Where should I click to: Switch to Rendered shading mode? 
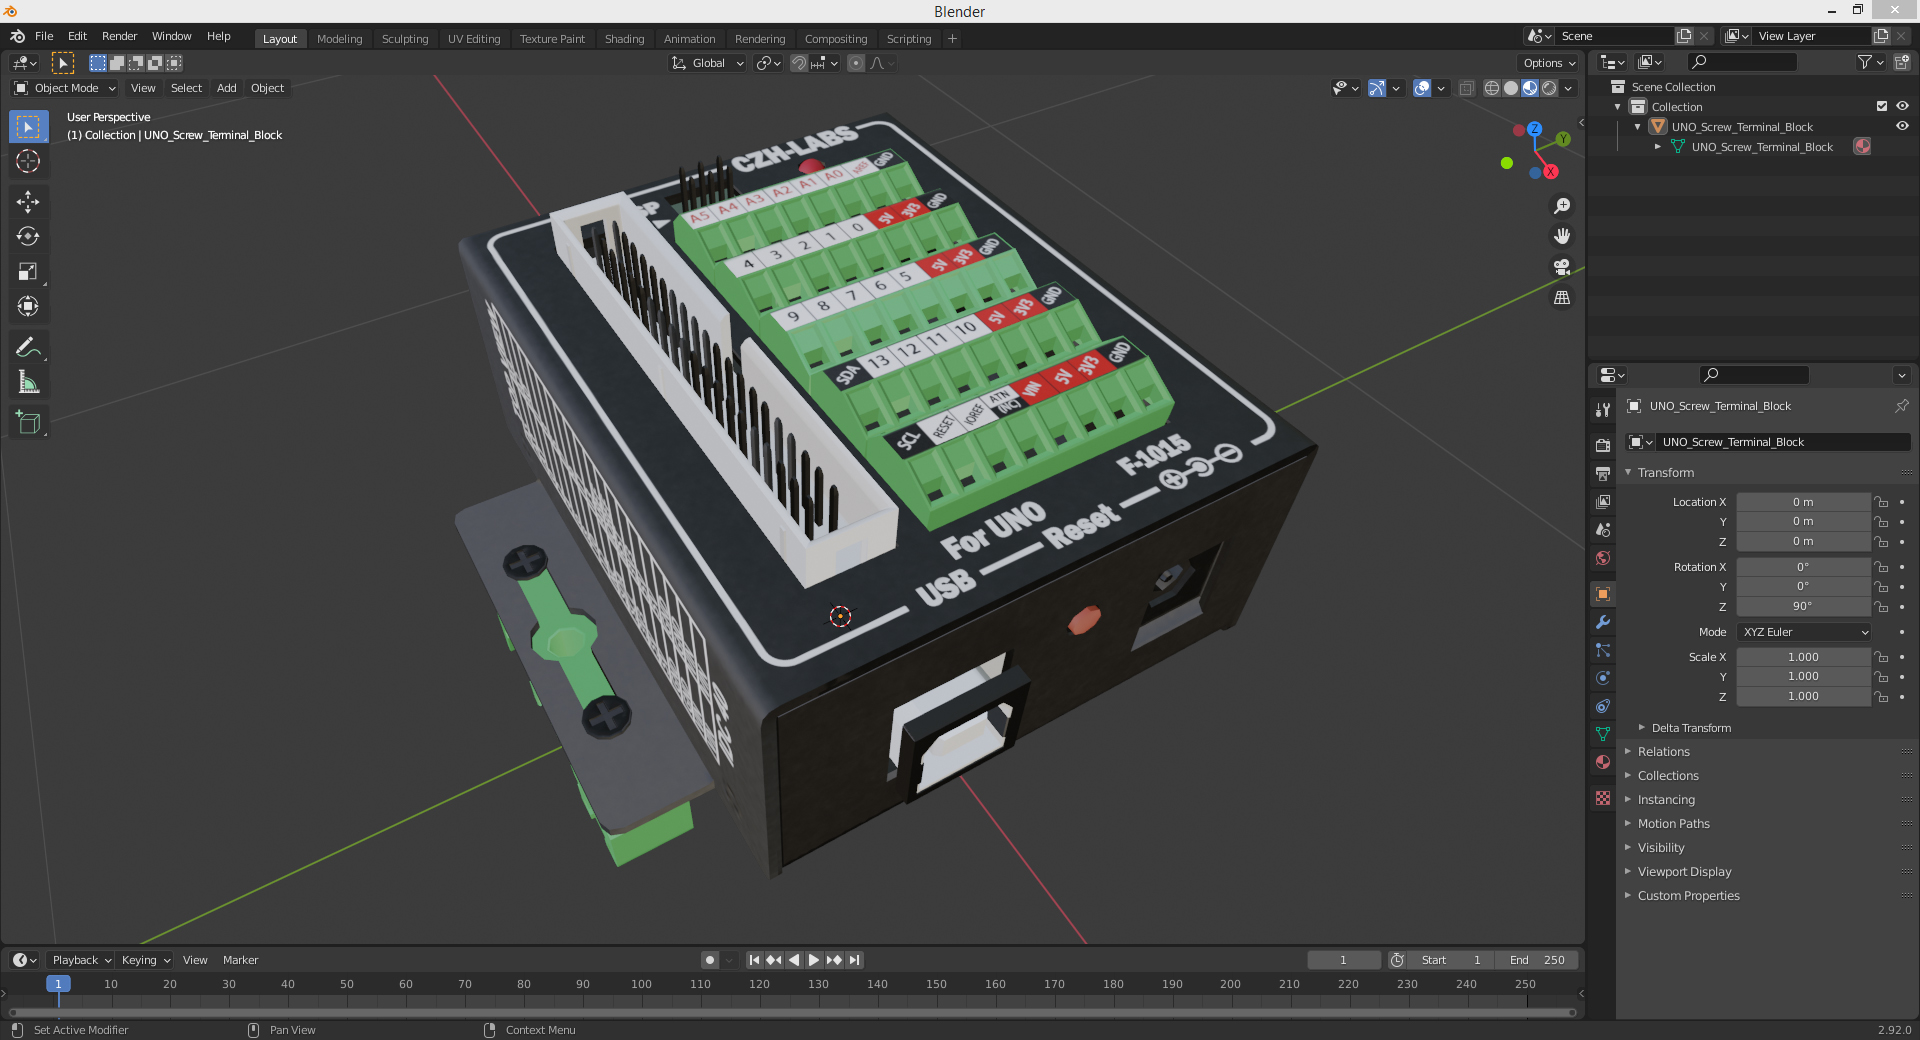(1549, 88)
